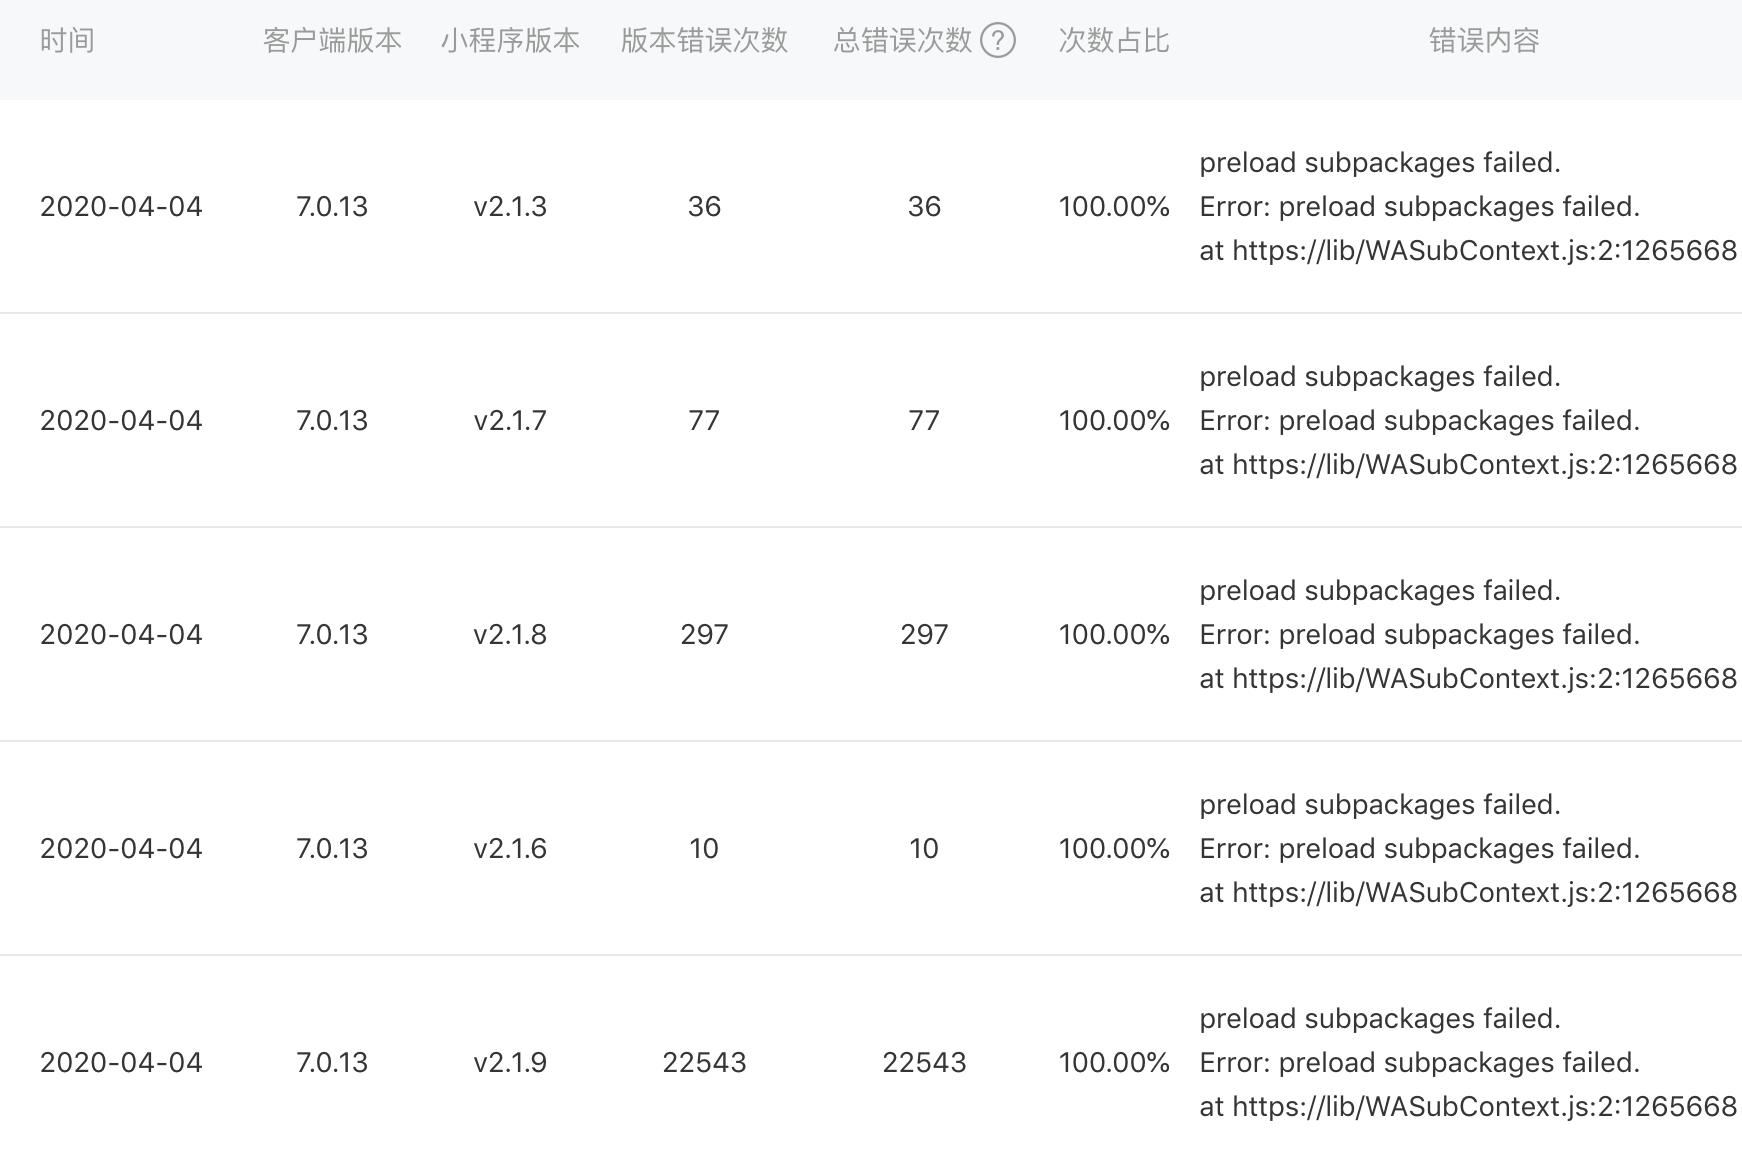Screen dimensions: 1742x1158
Task: Select the date in the v2.1.3 row
Action: click(x=121, y=207)
